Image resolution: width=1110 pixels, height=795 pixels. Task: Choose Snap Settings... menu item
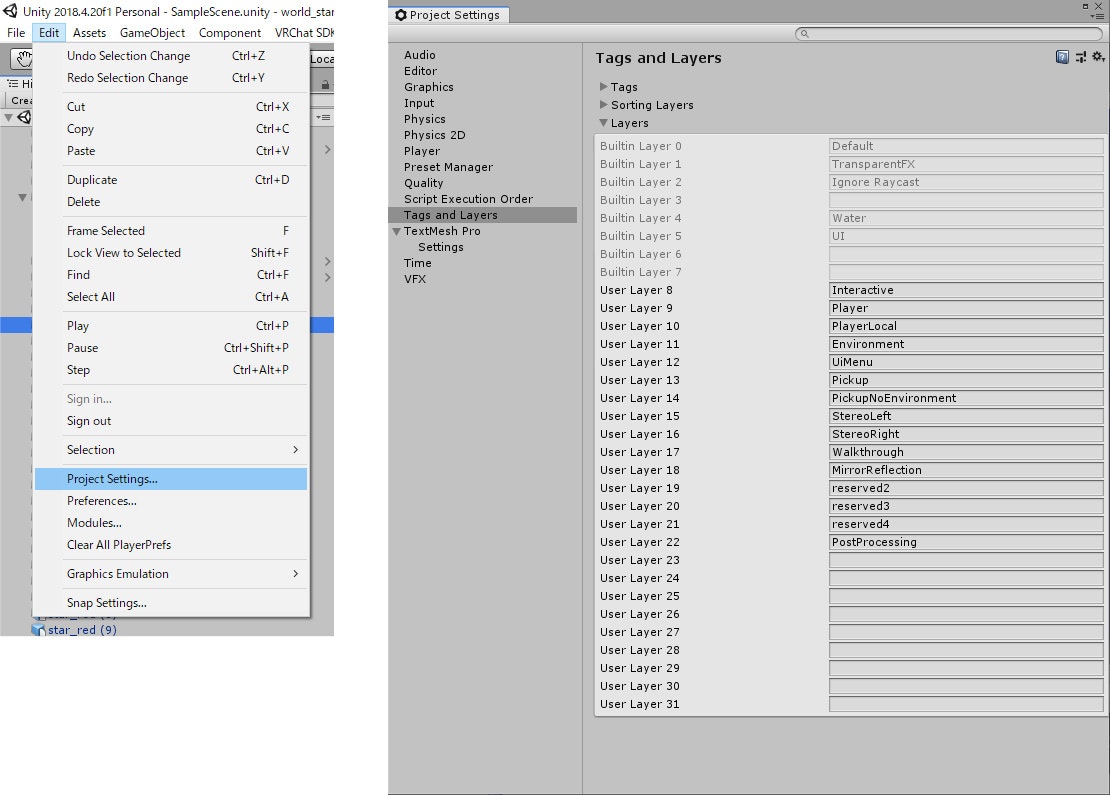coord(171,602)
